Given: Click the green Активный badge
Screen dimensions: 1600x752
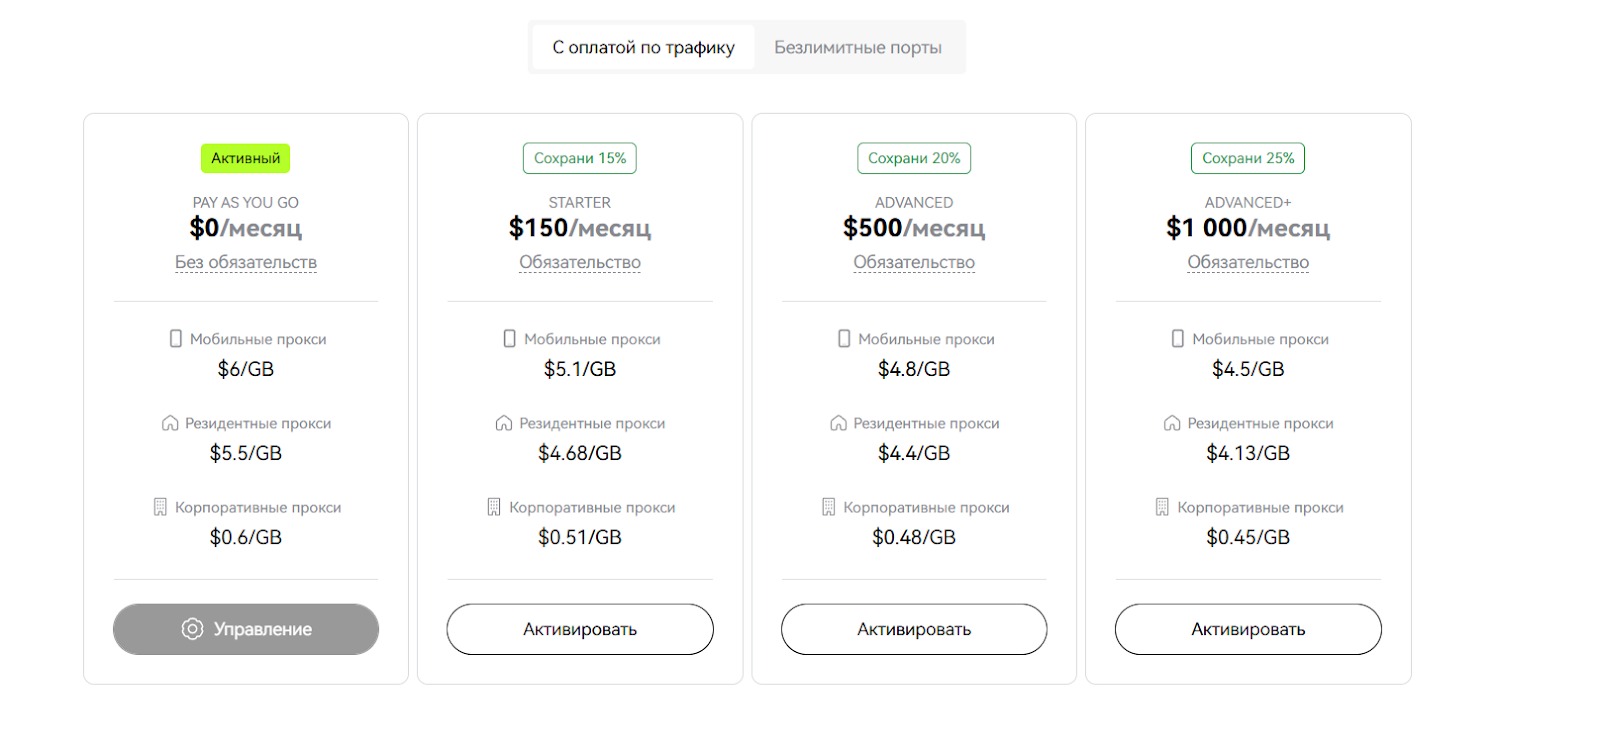Looking at the screenshot, I should (x=246, y=158).
